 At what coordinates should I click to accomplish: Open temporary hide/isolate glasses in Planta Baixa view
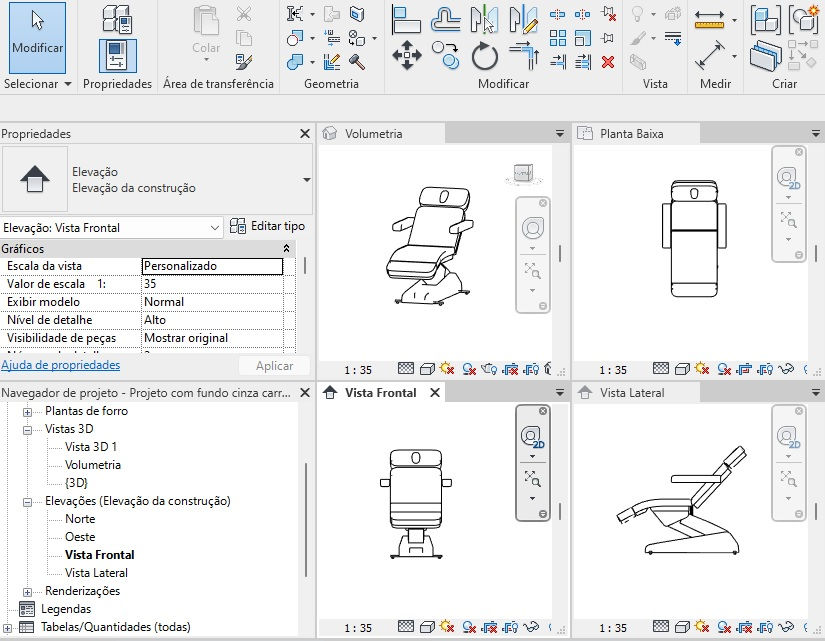point(786,369)
